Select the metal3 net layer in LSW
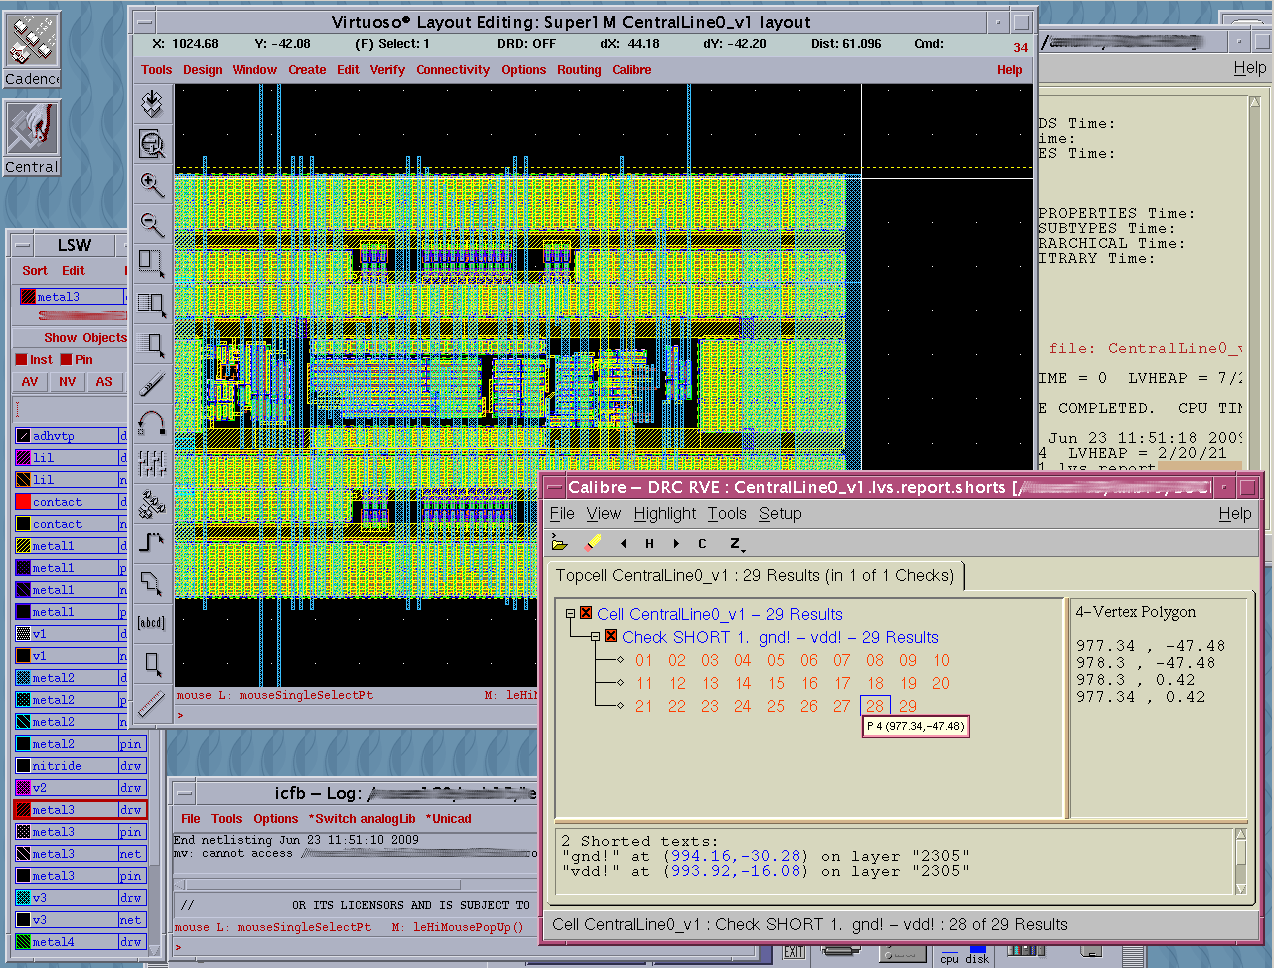The width and height of the screenshot is (1274, 968). click(x=80, y=854)
